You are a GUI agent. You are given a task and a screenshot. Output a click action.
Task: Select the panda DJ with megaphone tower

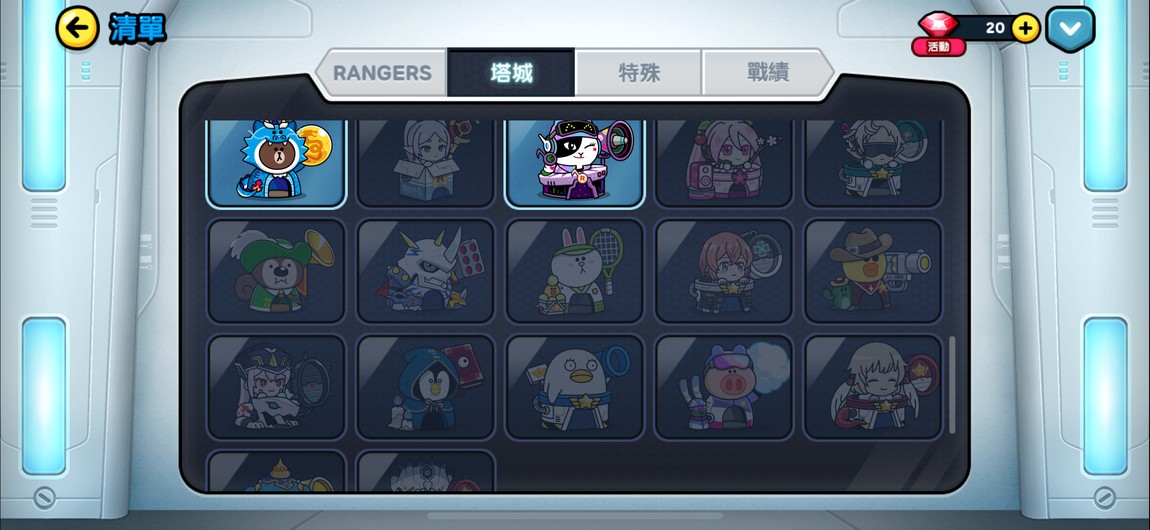tap(574, 163)
